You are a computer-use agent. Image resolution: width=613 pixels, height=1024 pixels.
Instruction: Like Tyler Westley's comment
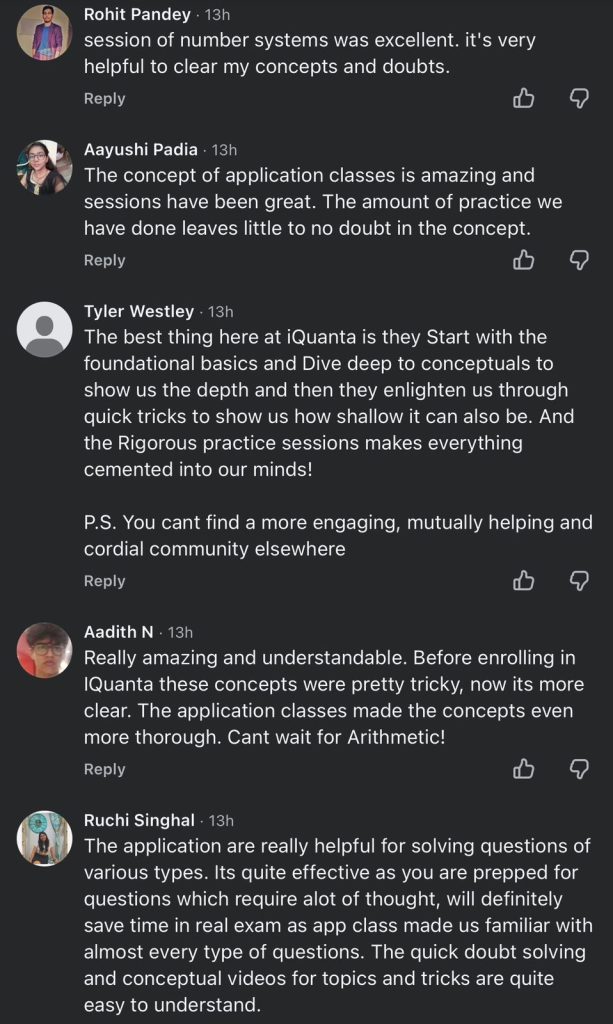[x=523, y=581]
